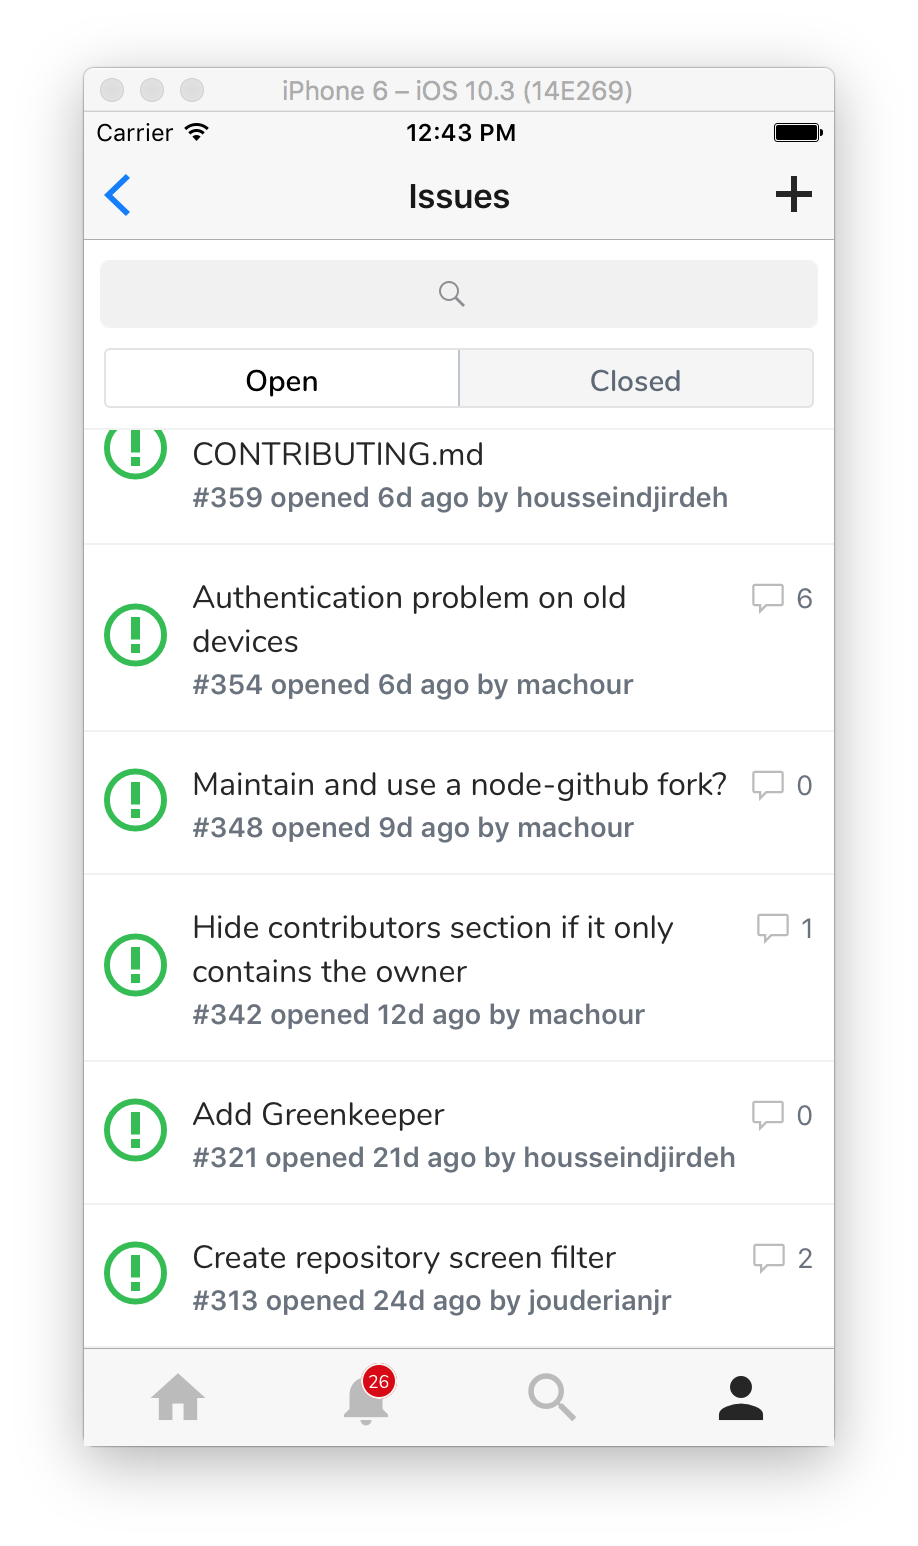Open Home tab house icon
918x1546 pixels.
pos(178,1397)
